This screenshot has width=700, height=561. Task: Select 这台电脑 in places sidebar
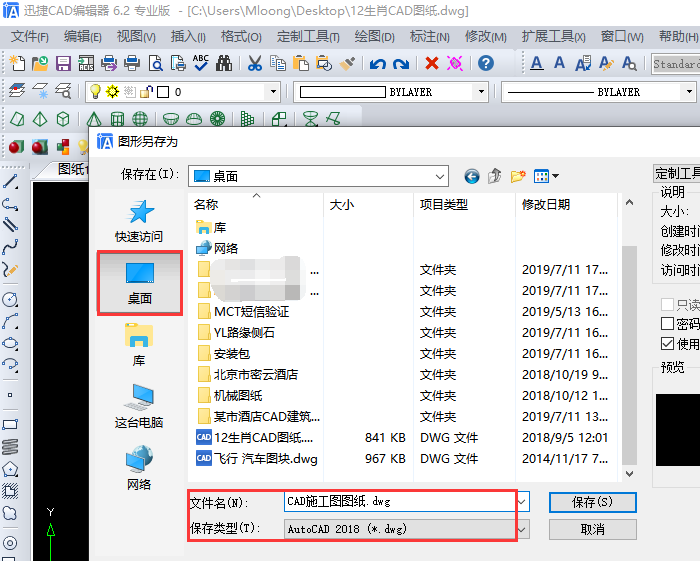pyautogui.click(x=139, y=406)
